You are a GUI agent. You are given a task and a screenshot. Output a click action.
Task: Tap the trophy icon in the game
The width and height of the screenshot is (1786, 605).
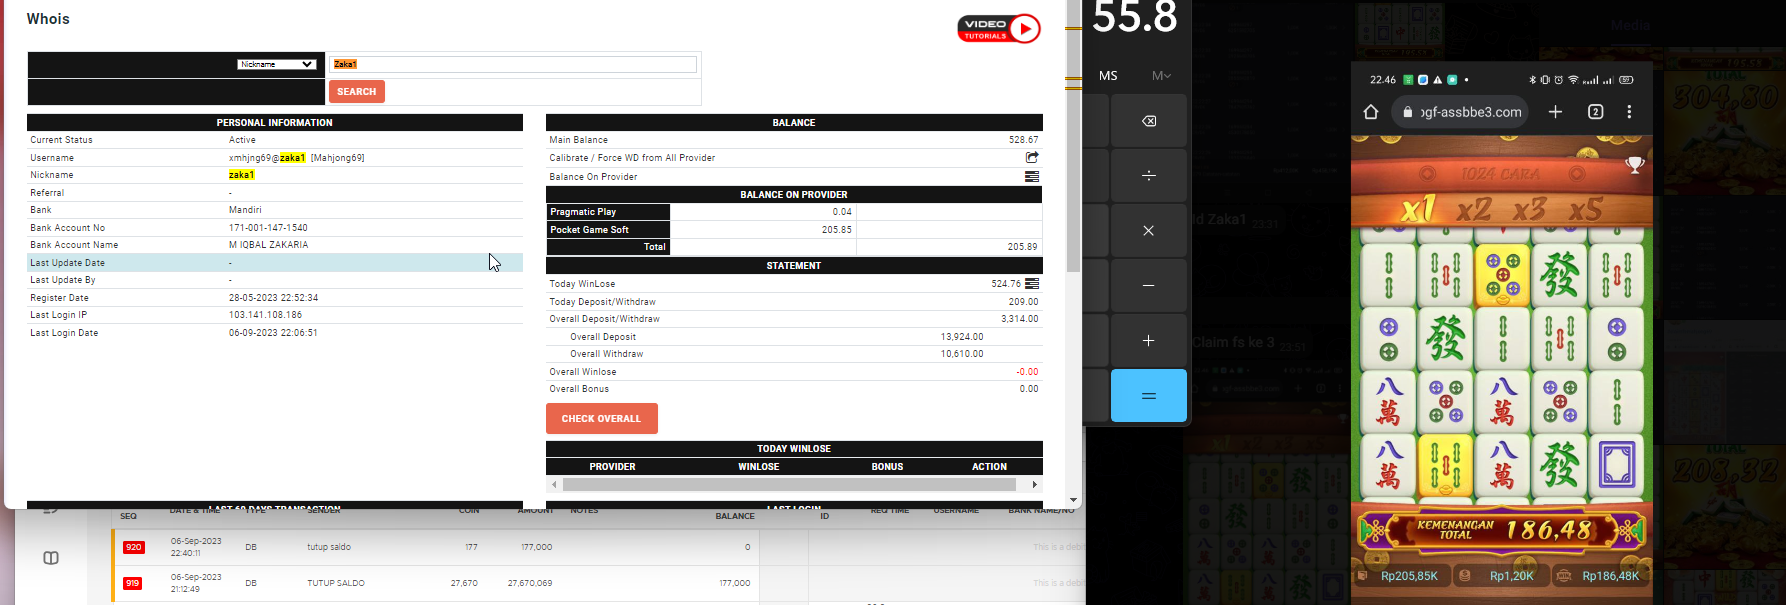[1635, 164]
